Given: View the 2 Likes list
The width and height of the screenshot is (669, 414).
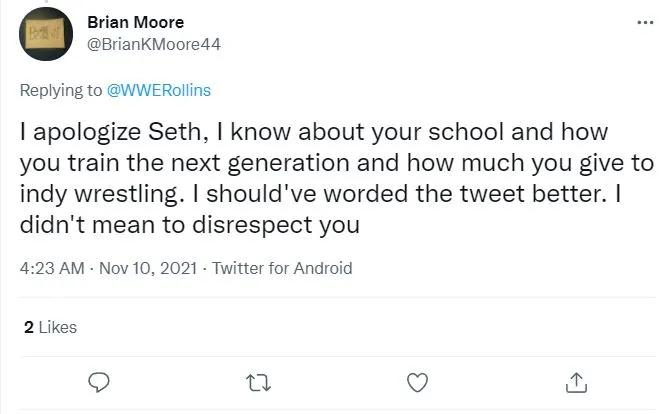Looking at the screenshot, I should point(49,327).
